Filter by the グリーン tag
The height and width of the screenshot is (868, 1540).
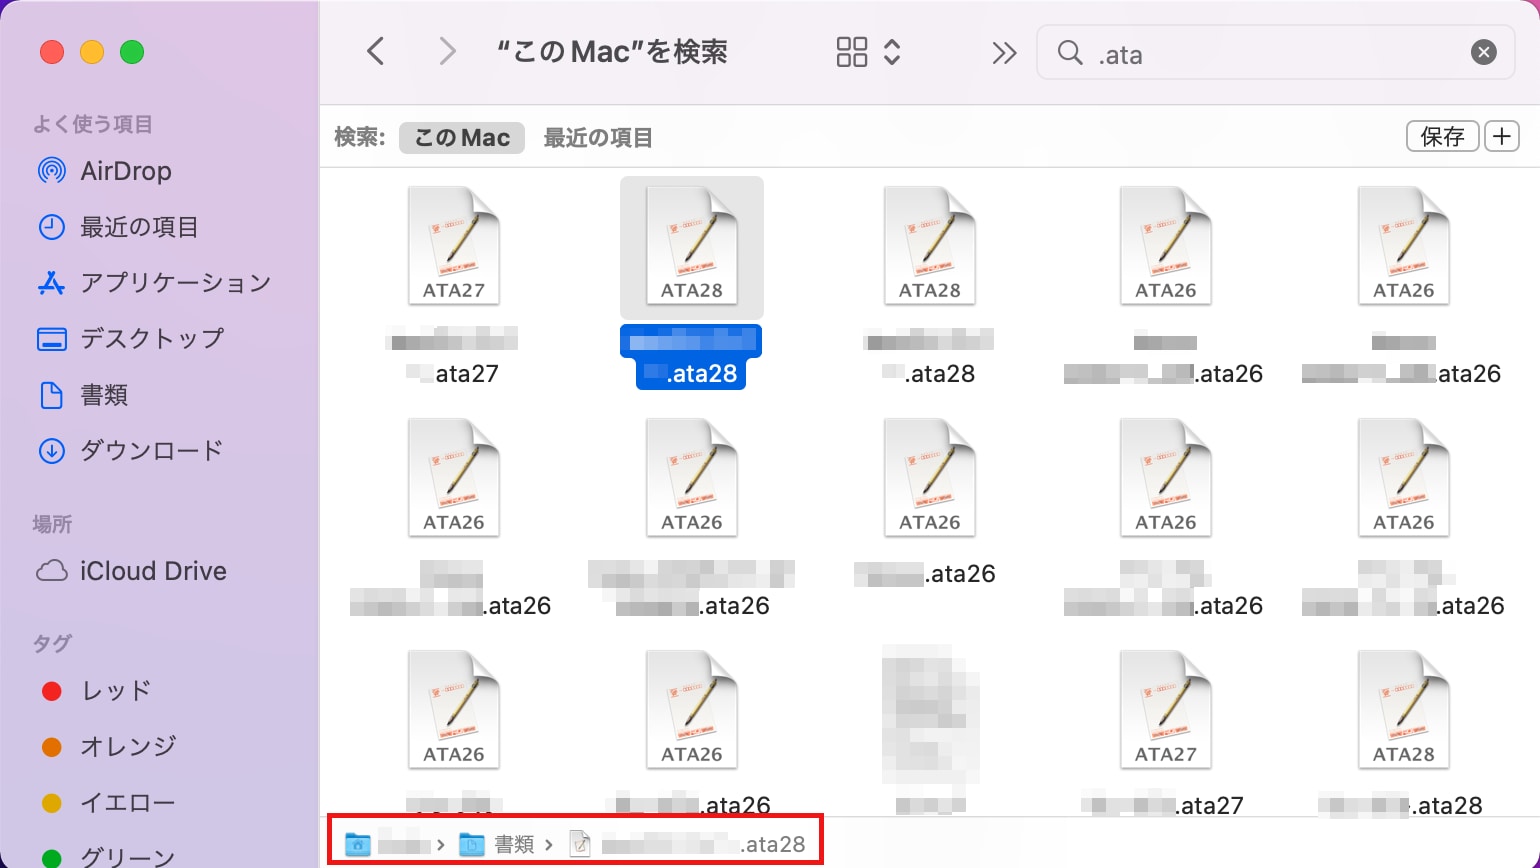coord(109,857)
